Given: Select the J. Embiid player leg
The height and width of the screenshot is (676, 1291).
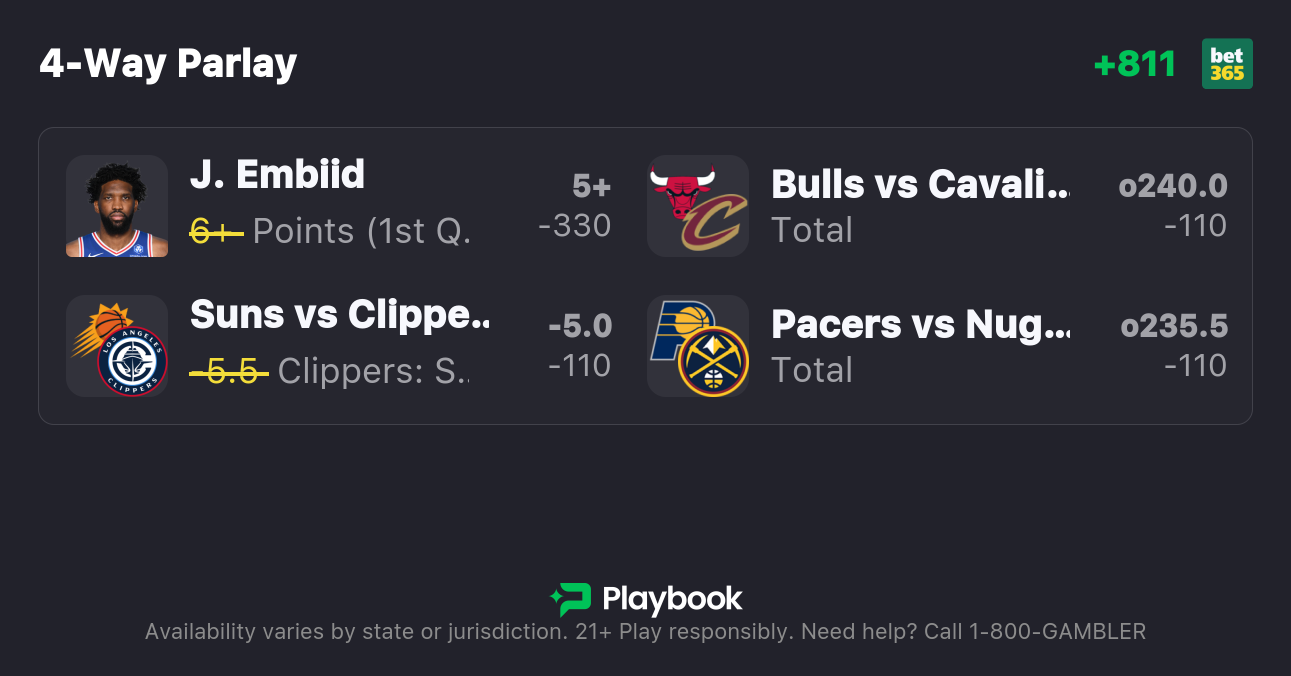Looking at the screenshot, I should [x=277, y=175].
